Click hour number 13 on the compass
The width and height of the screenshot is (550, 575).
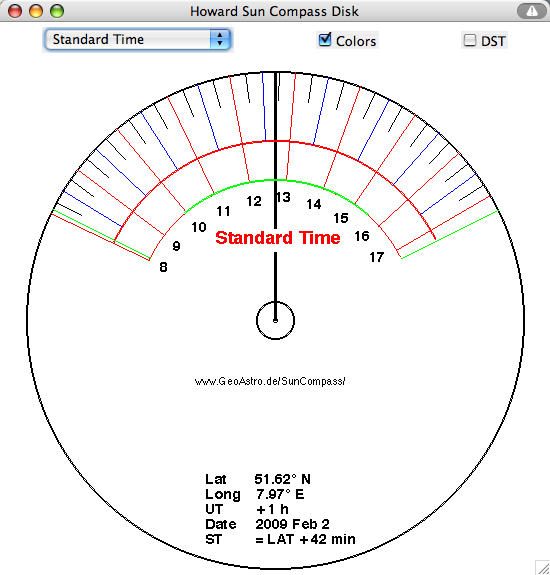tap(283, 197)
